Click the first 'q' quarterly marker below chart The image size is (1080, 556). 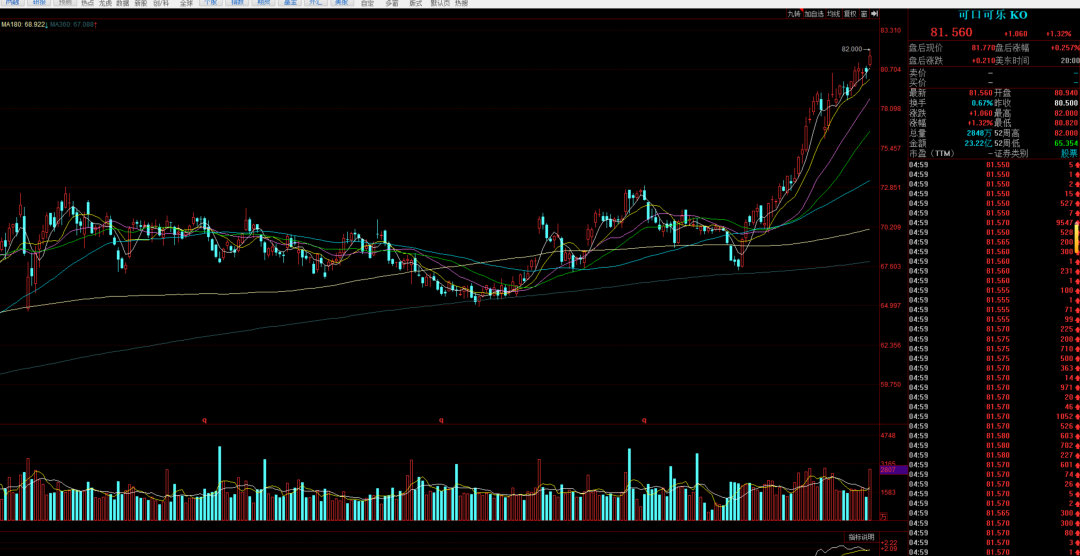pyautogui.click(x=205, y=420)
